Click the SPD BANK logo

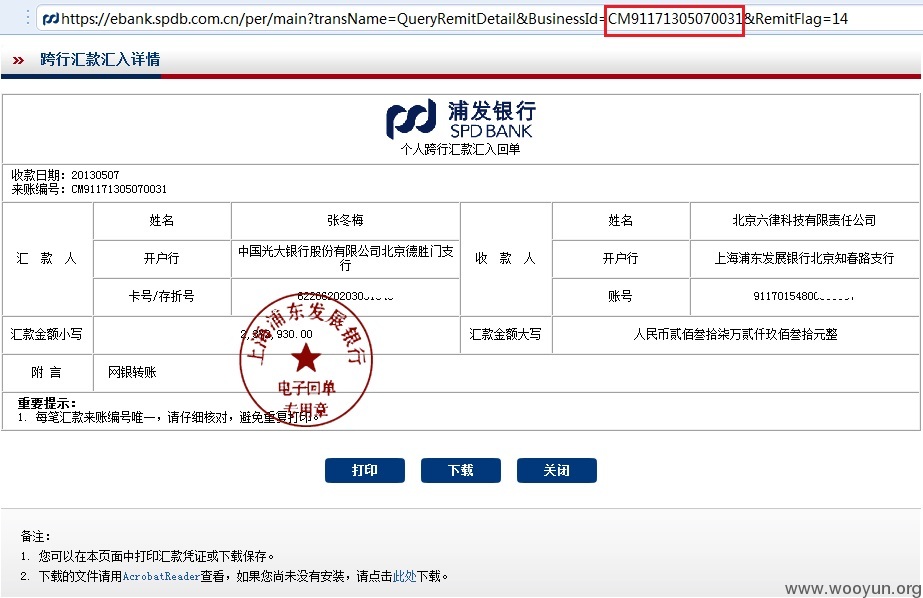pyautogui.click(x=461, y=119)
